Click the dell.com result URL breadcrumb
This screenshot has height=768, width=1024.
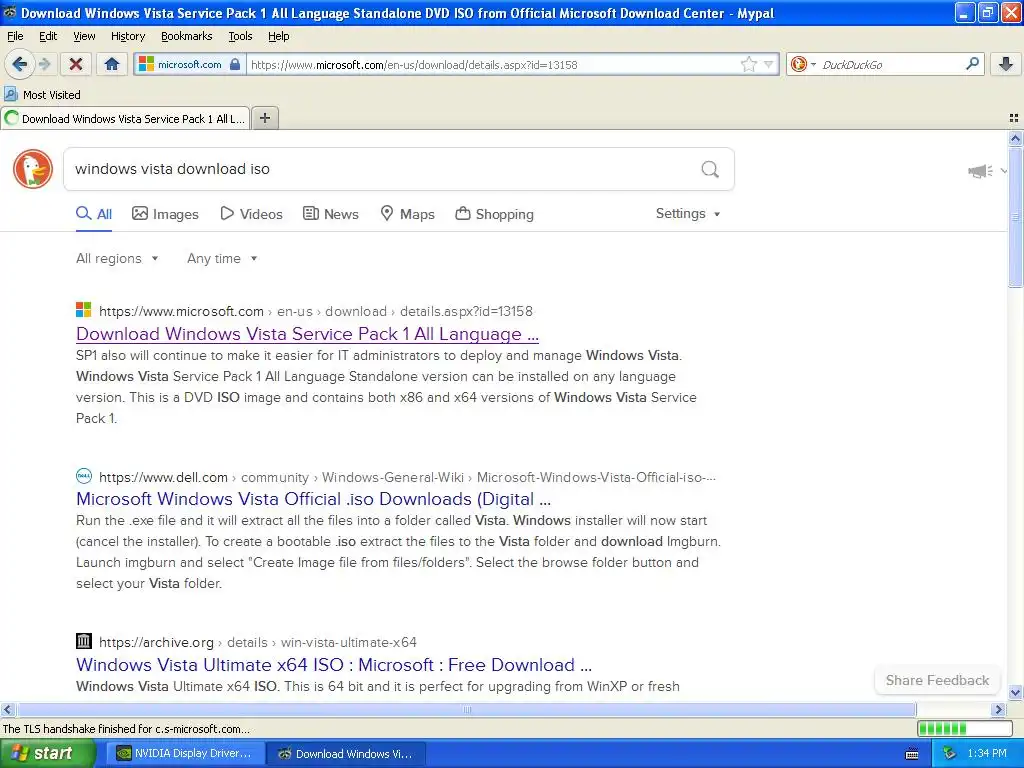pyautogui.click(x=407, y=477)
